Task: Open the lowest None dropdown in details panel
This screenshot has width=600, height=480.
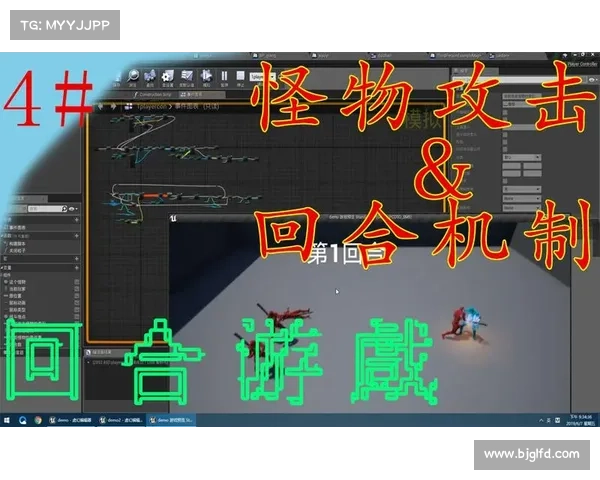Action: [522, 208]
